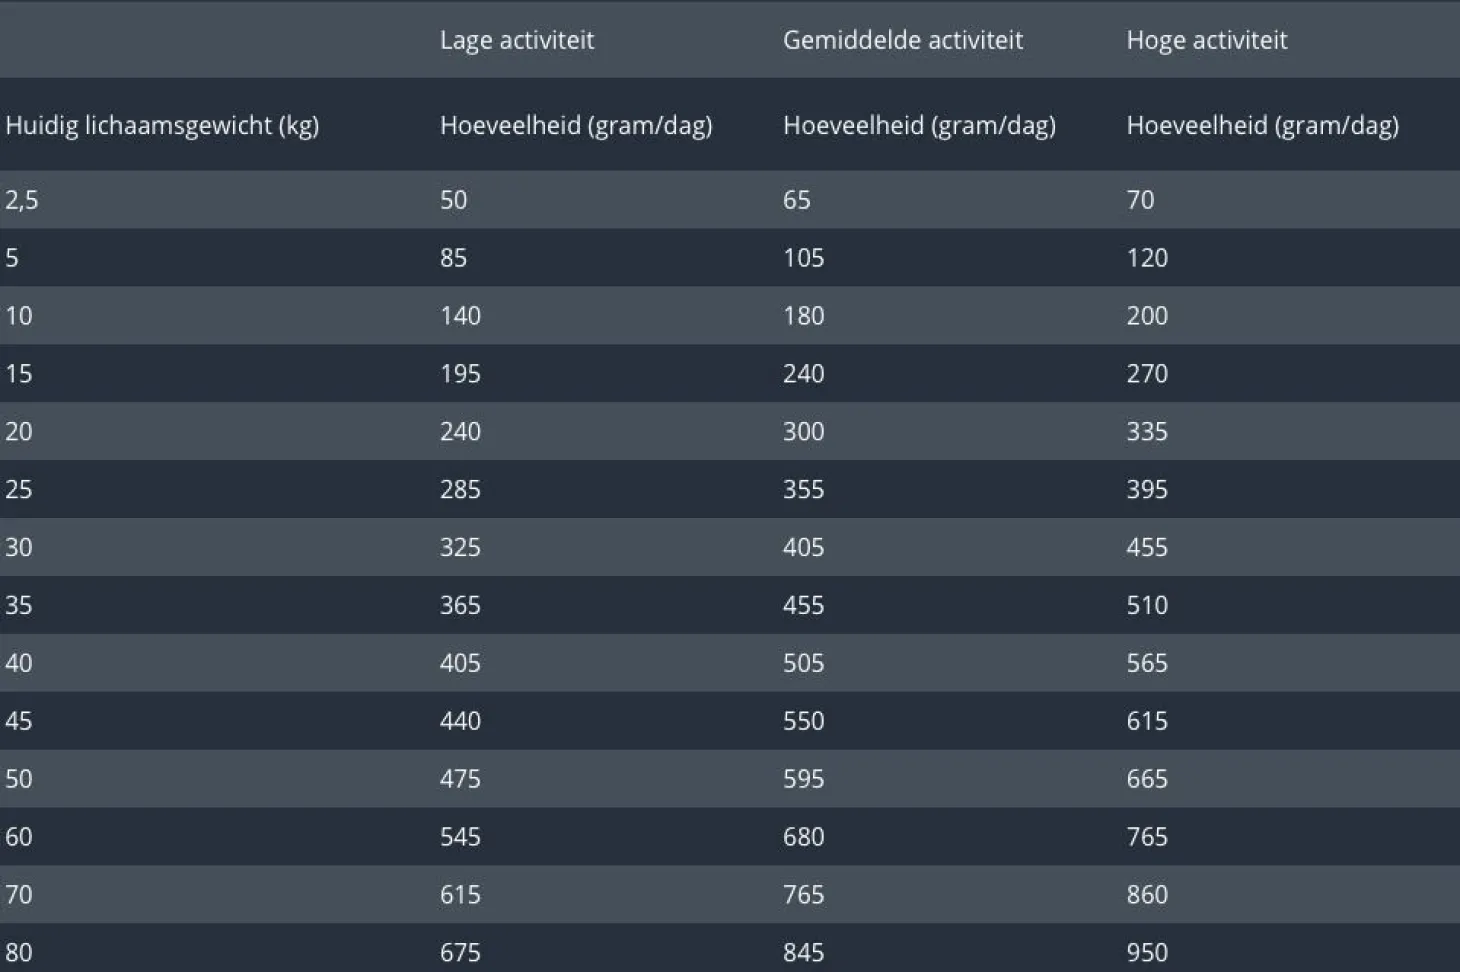Click the 440 gram low activity cell
The width and height of the screenshot is (1460, 972).
pos(460,721)
